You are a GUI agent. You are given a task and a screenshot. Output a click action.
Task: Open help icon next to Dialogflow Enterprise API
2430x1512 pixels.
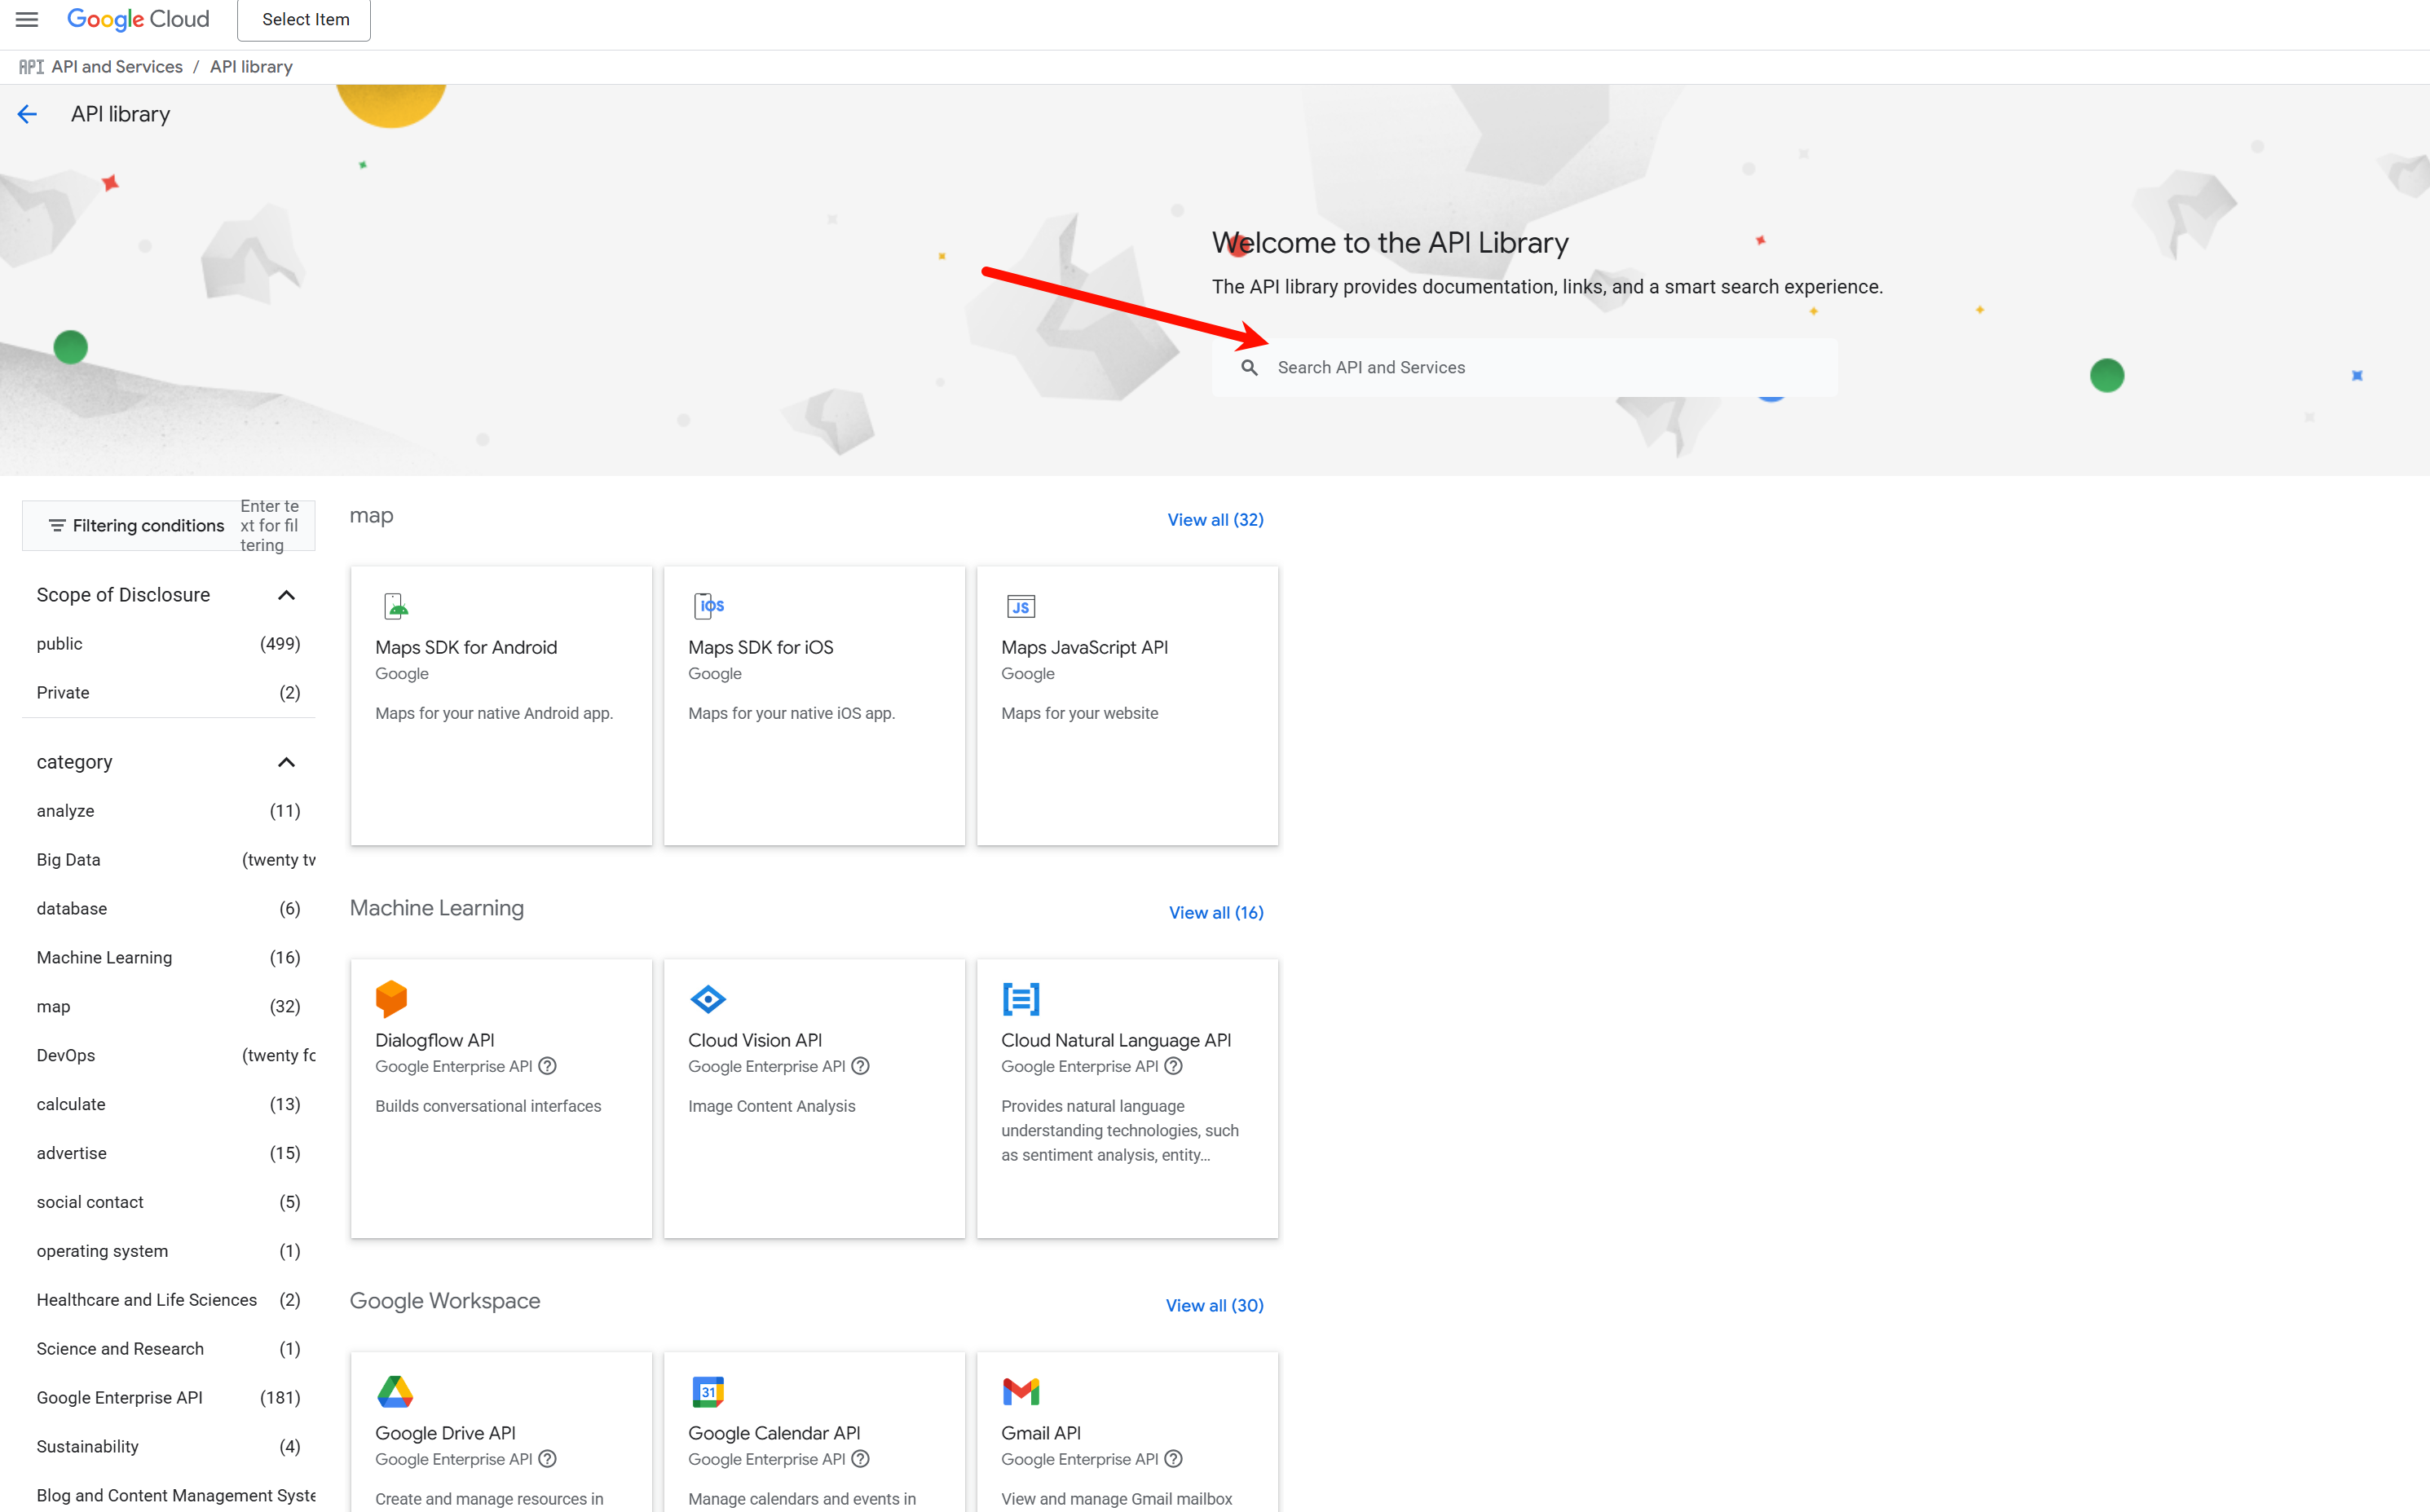coord(547,1066)
